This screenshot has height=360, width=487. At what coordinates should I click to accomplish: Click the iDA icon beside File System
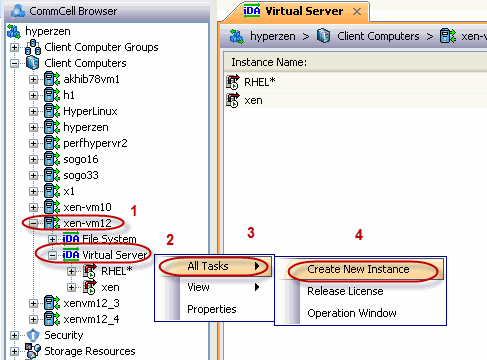(71, 239)
